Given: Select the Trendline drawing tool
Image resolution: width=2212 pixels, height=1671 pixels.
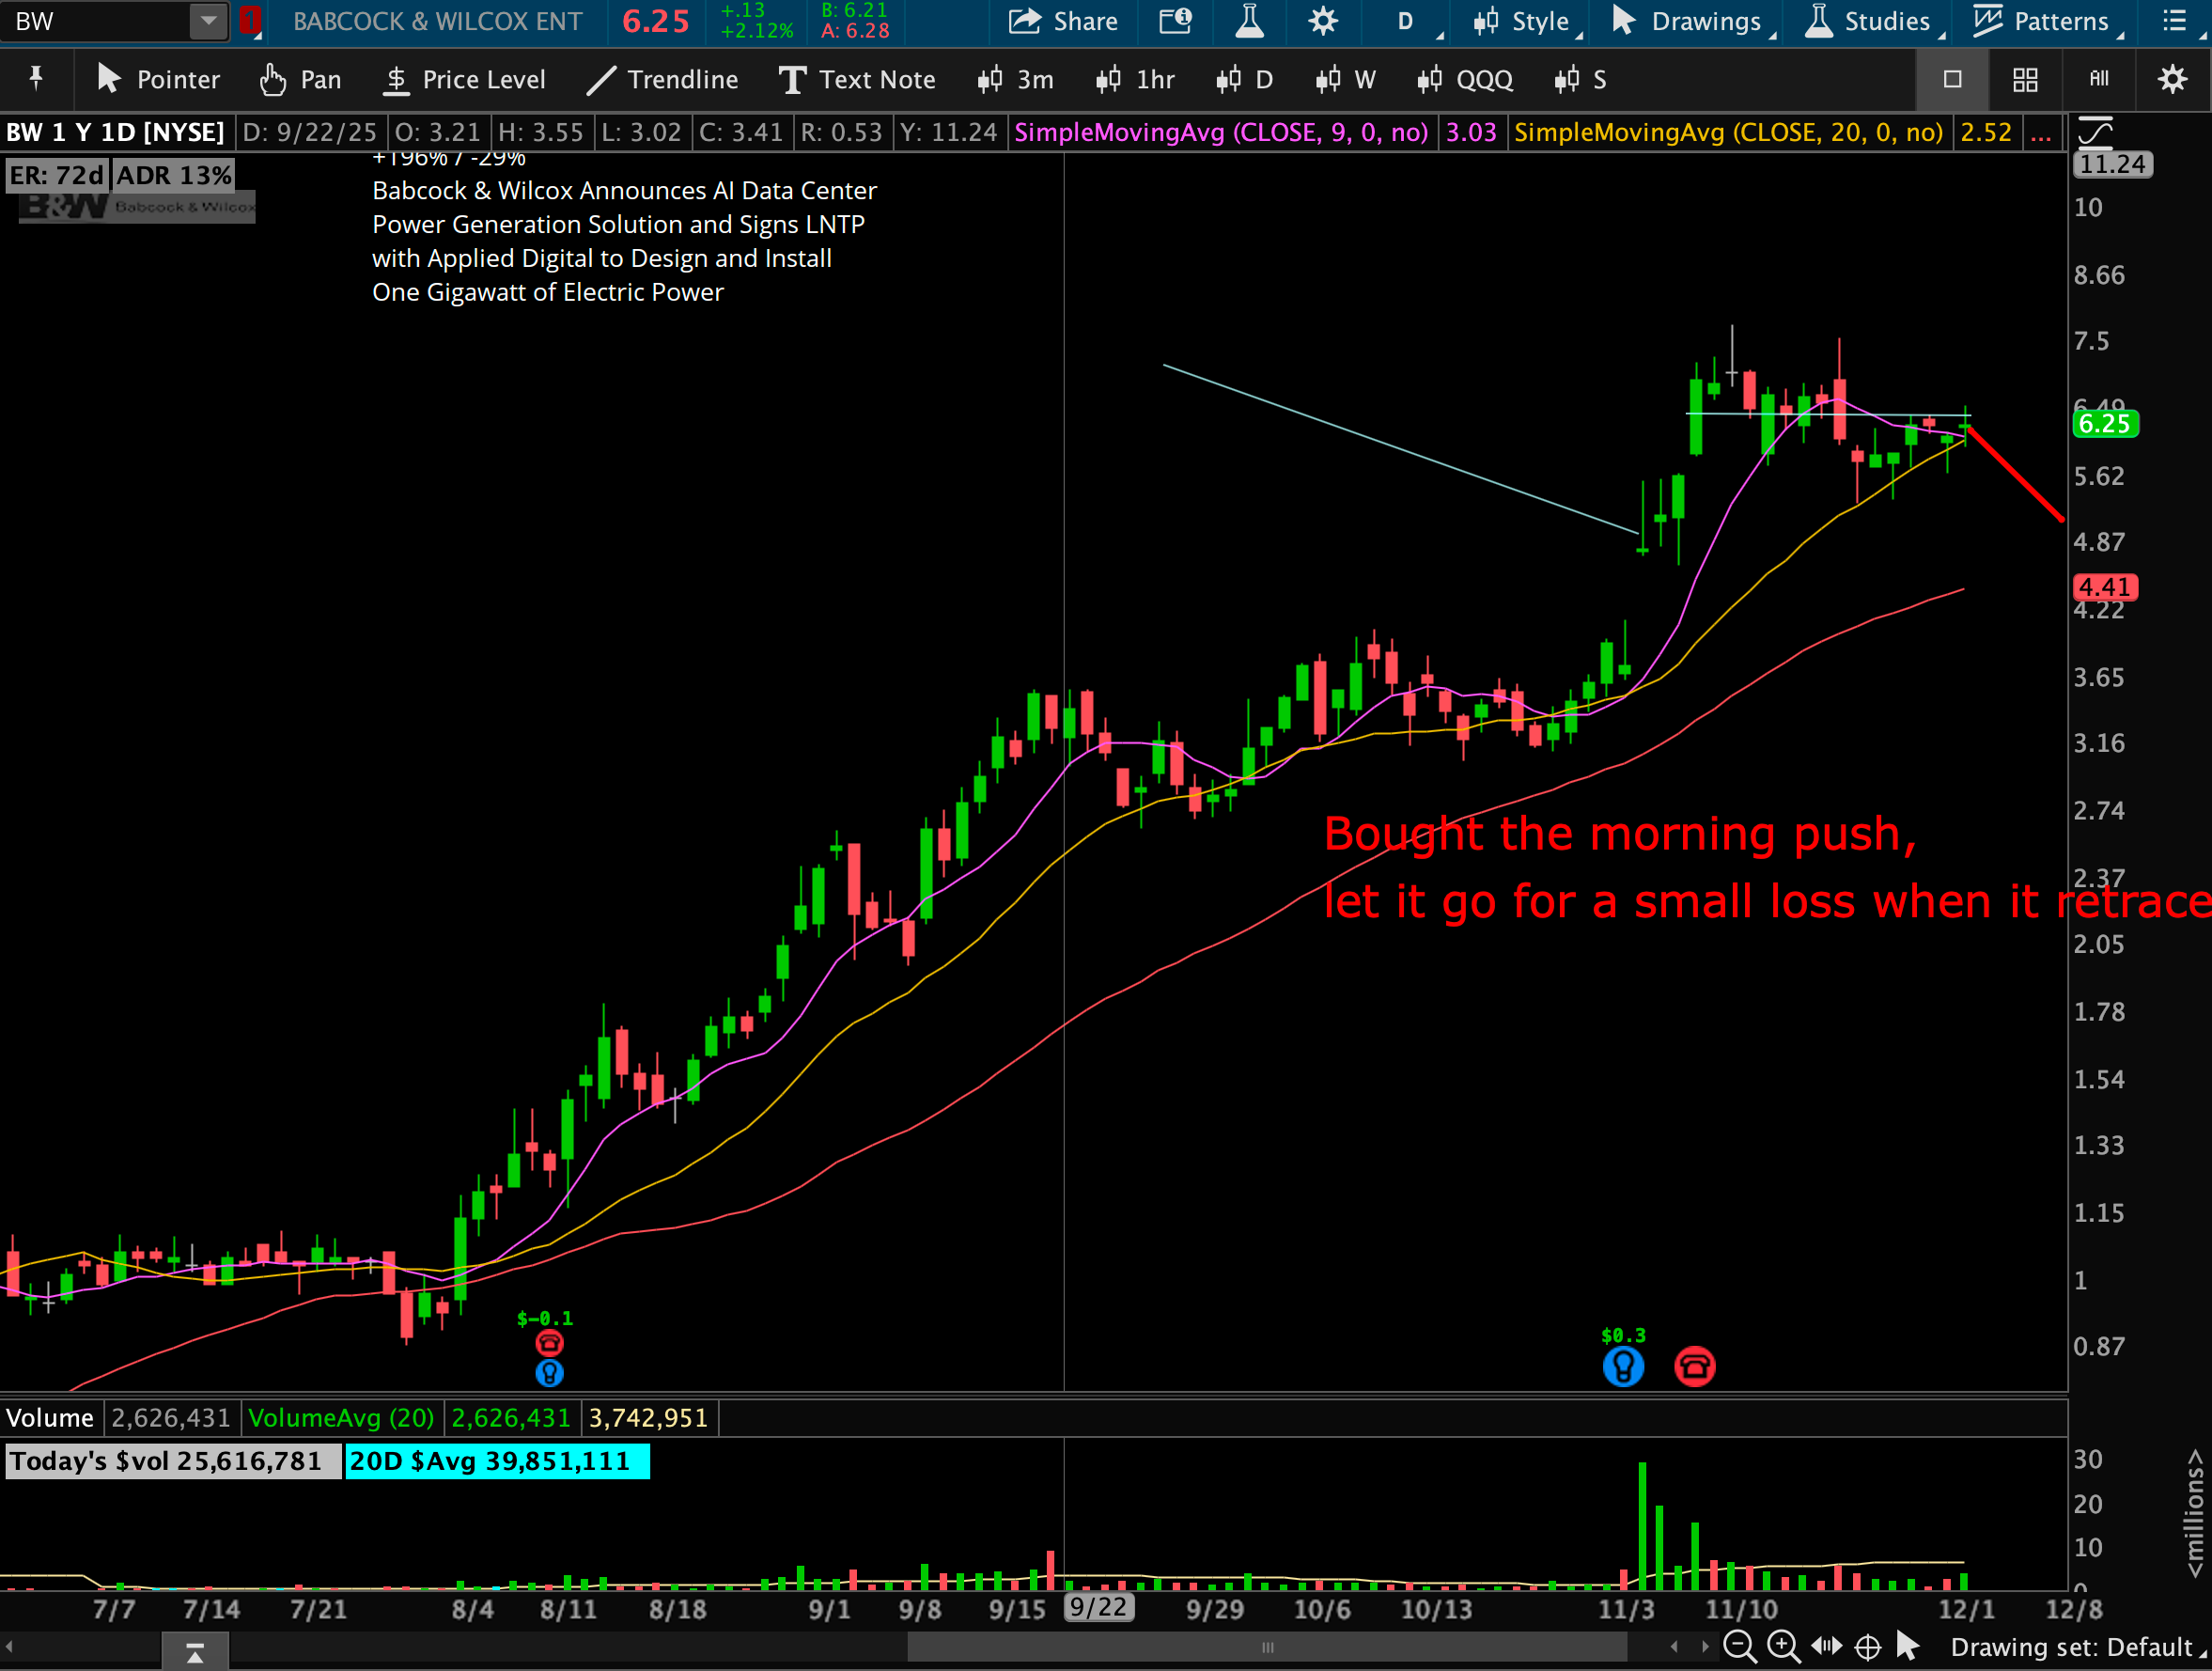Looking at the screenshot, I should 662,80.
